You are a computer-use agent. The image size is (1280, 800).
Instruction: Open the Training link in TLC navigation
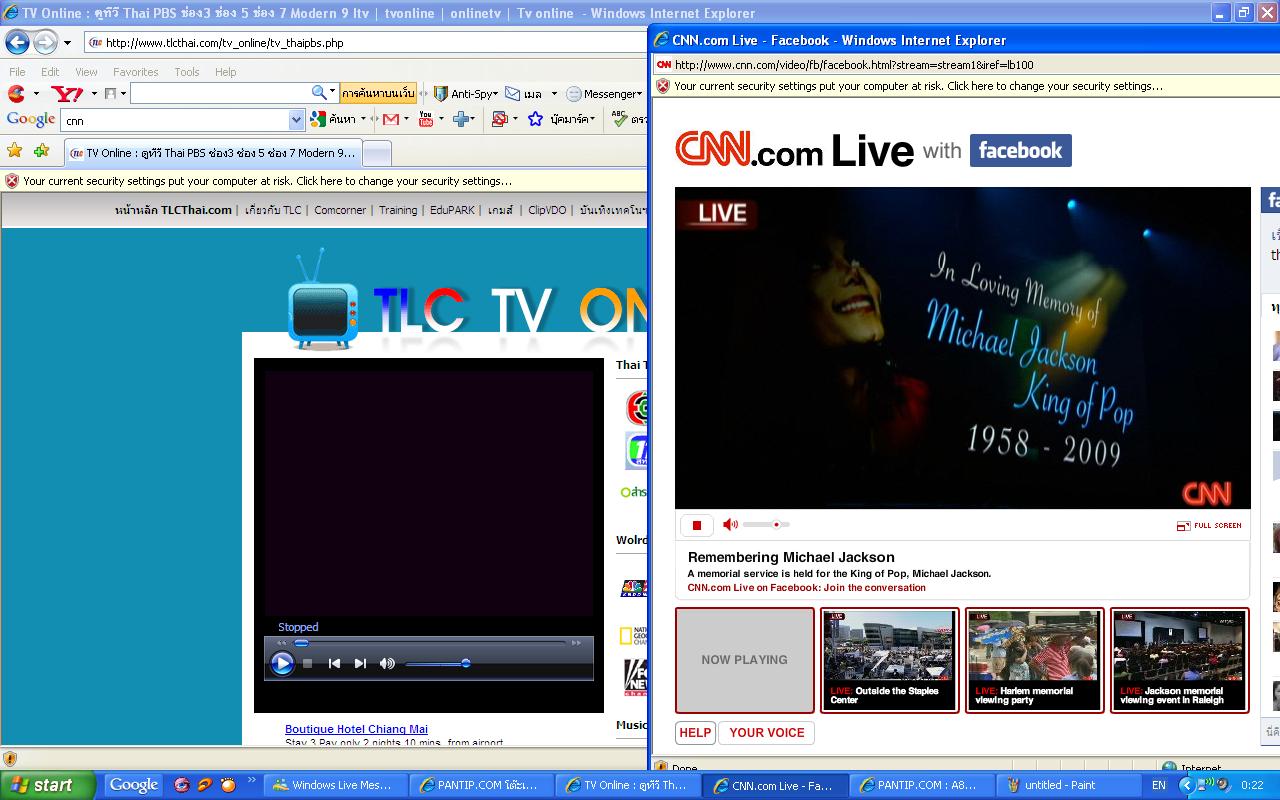(398, 210)
